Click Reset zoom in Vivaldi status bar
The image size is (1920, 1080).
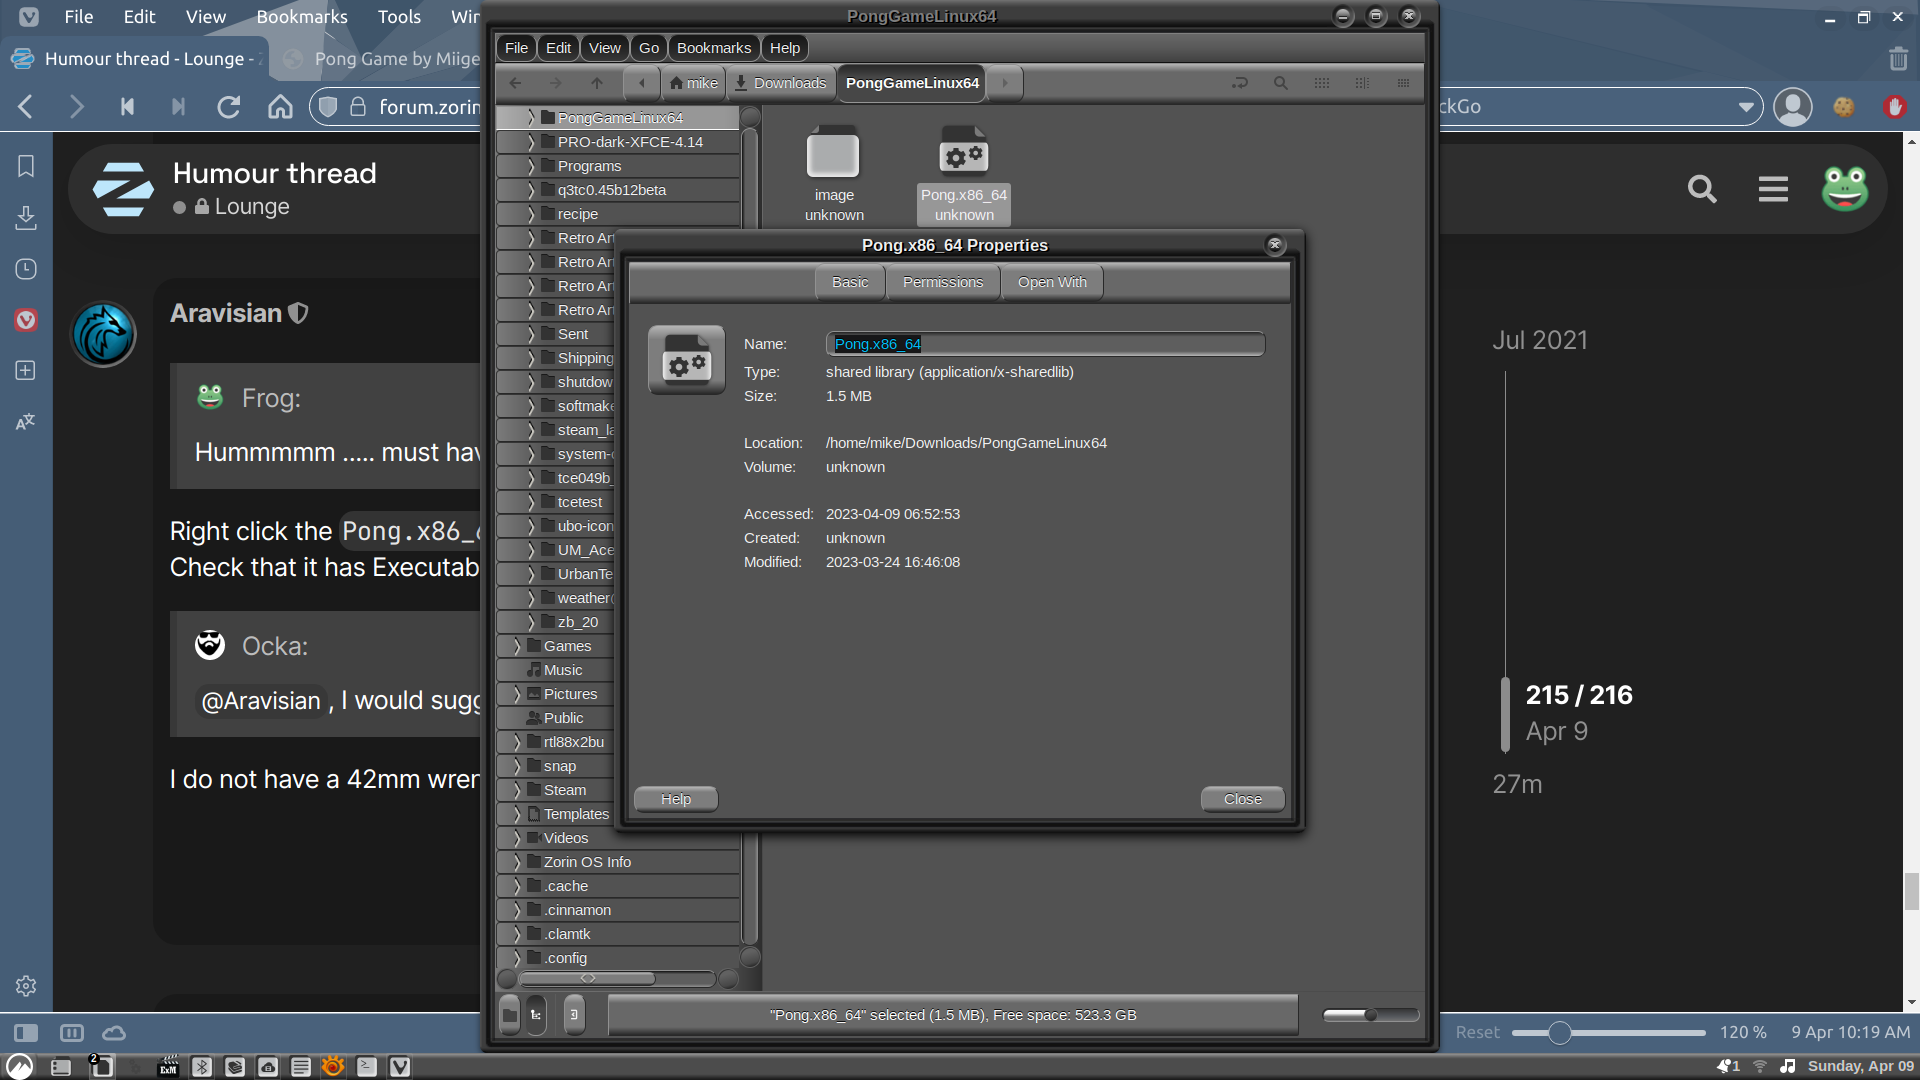[x=1477, y=1033]
